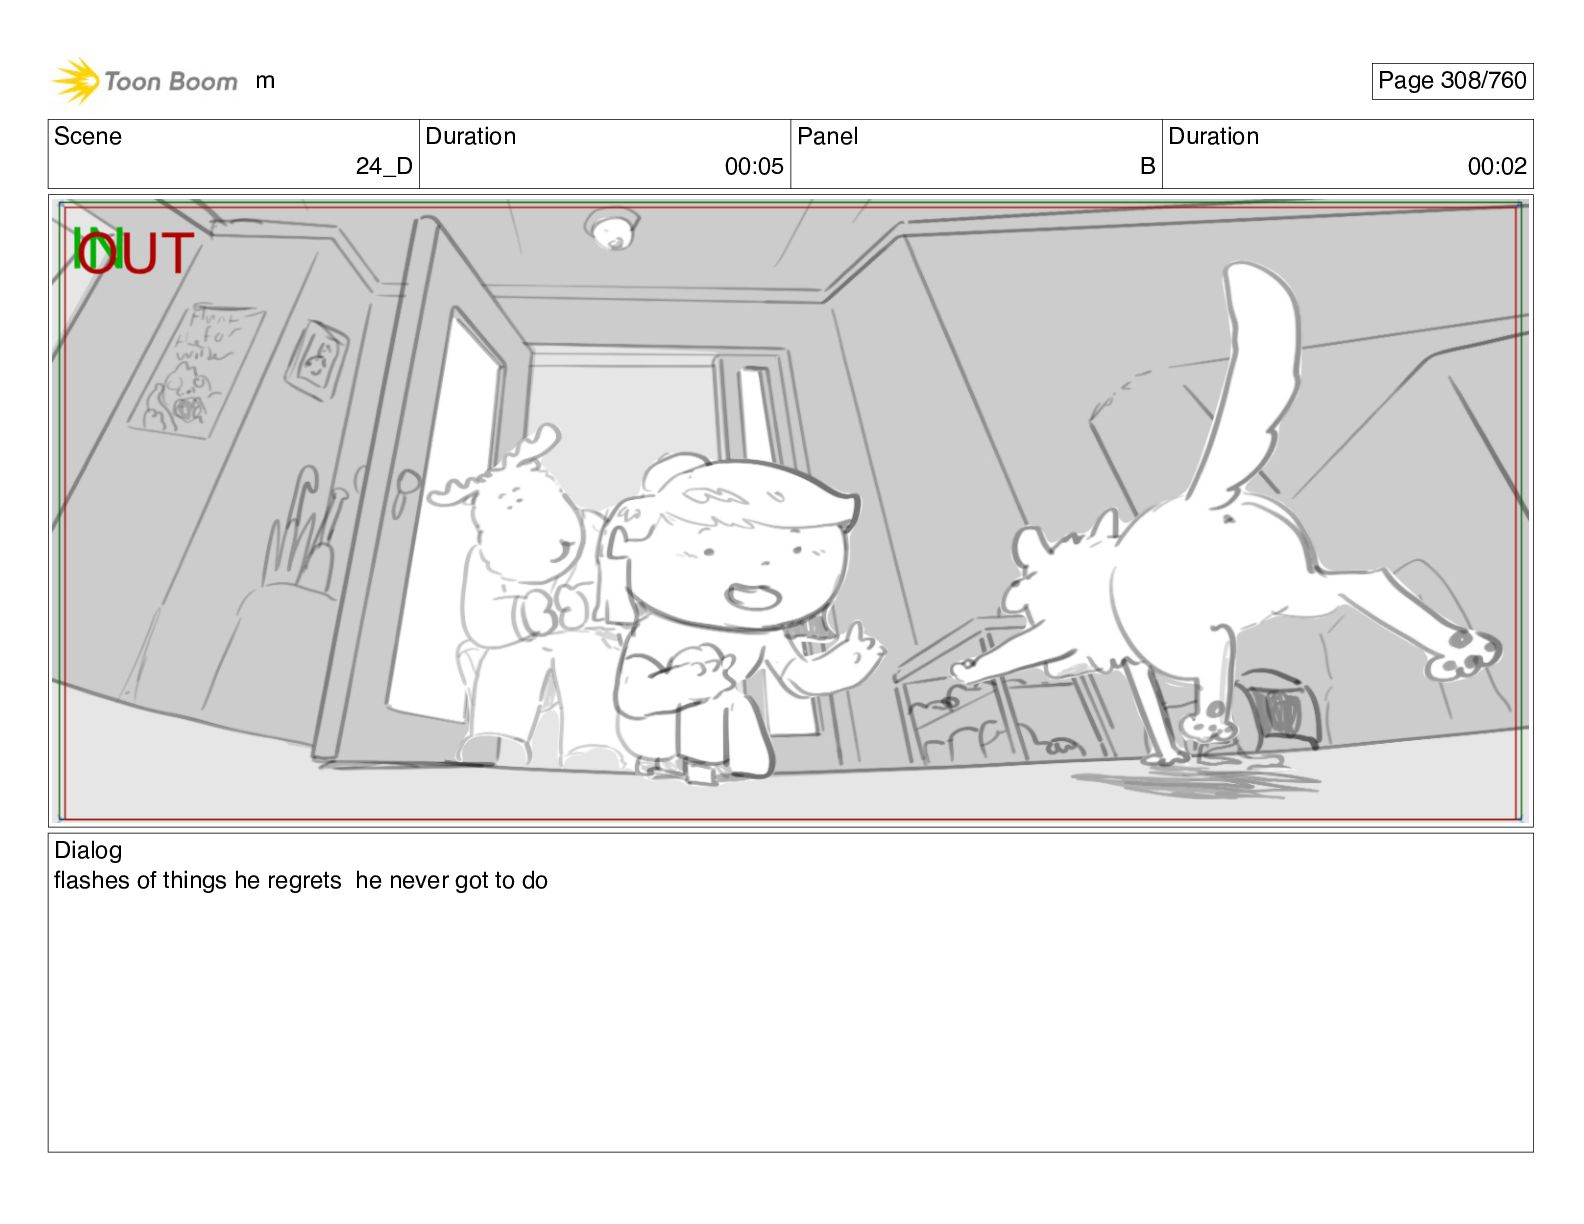Click the Toon Boom logo icon
1584x1224 pixels.
76,81
